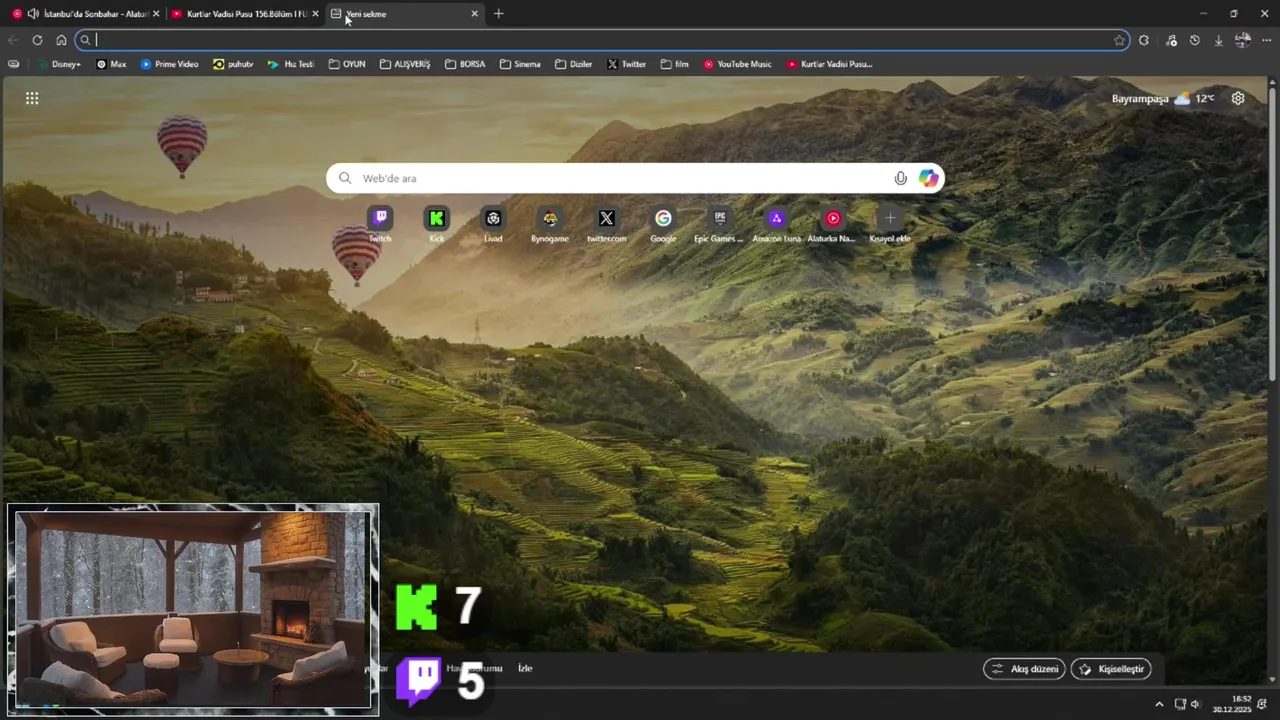Add this page to favorites star
The height and width of the screenshot is (720, 1280).
(1119, 40)
